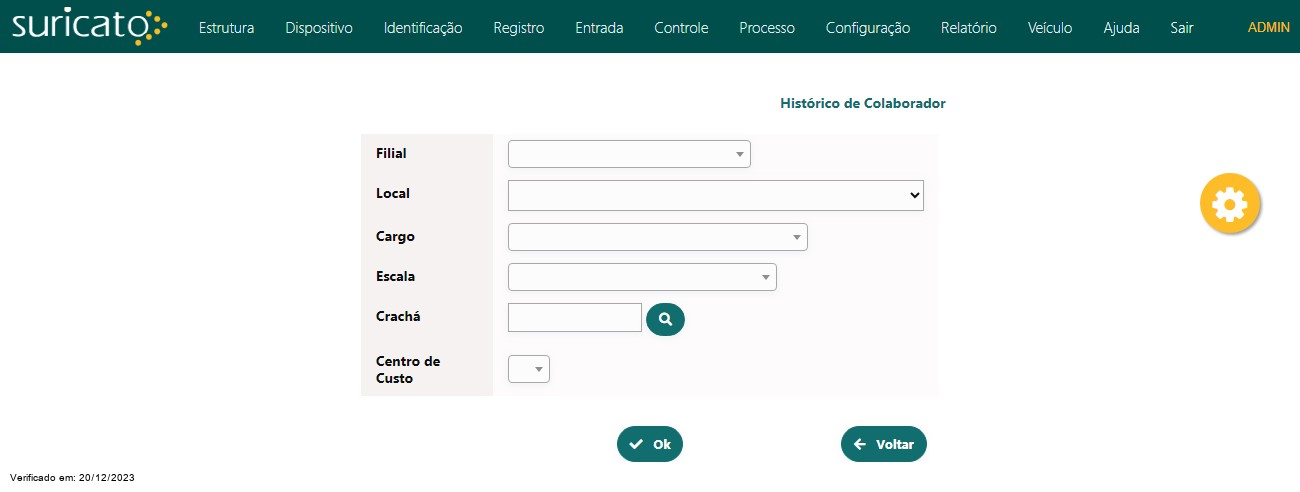Go back using the Voltar button
The height and width of the screenshot is (492, 1300).
click(884, 444)
